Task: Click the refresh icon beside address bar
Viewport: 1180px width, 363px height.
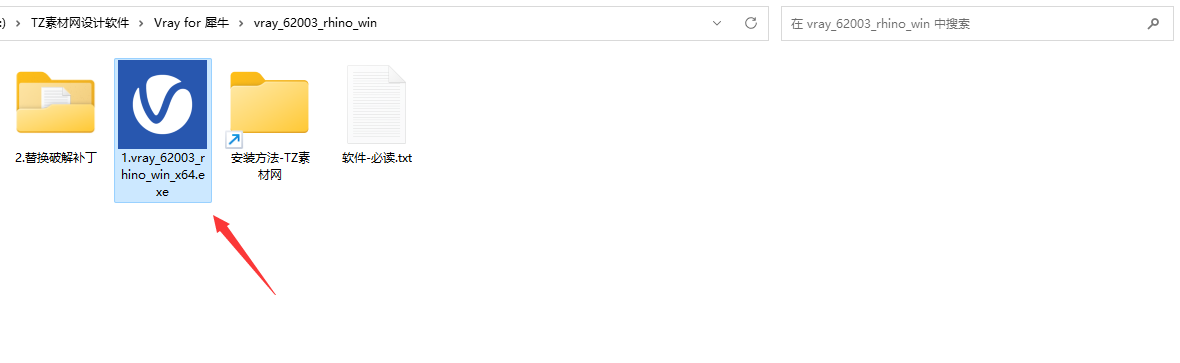Action: pyautogui.click(x=750, y=23)
